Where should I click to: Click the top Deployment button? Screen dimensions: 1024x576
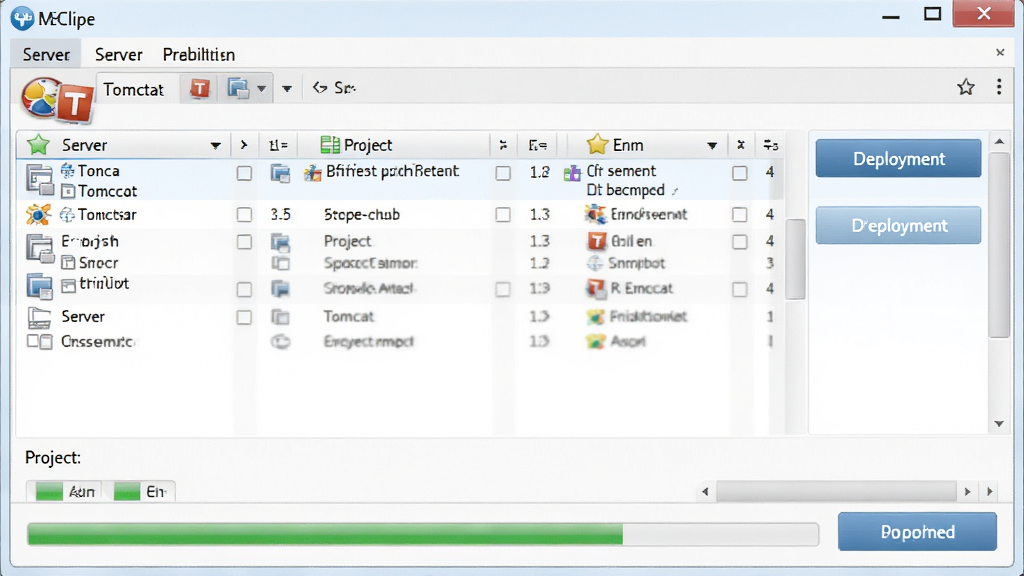pyautogui.click(x=898, y=159)
